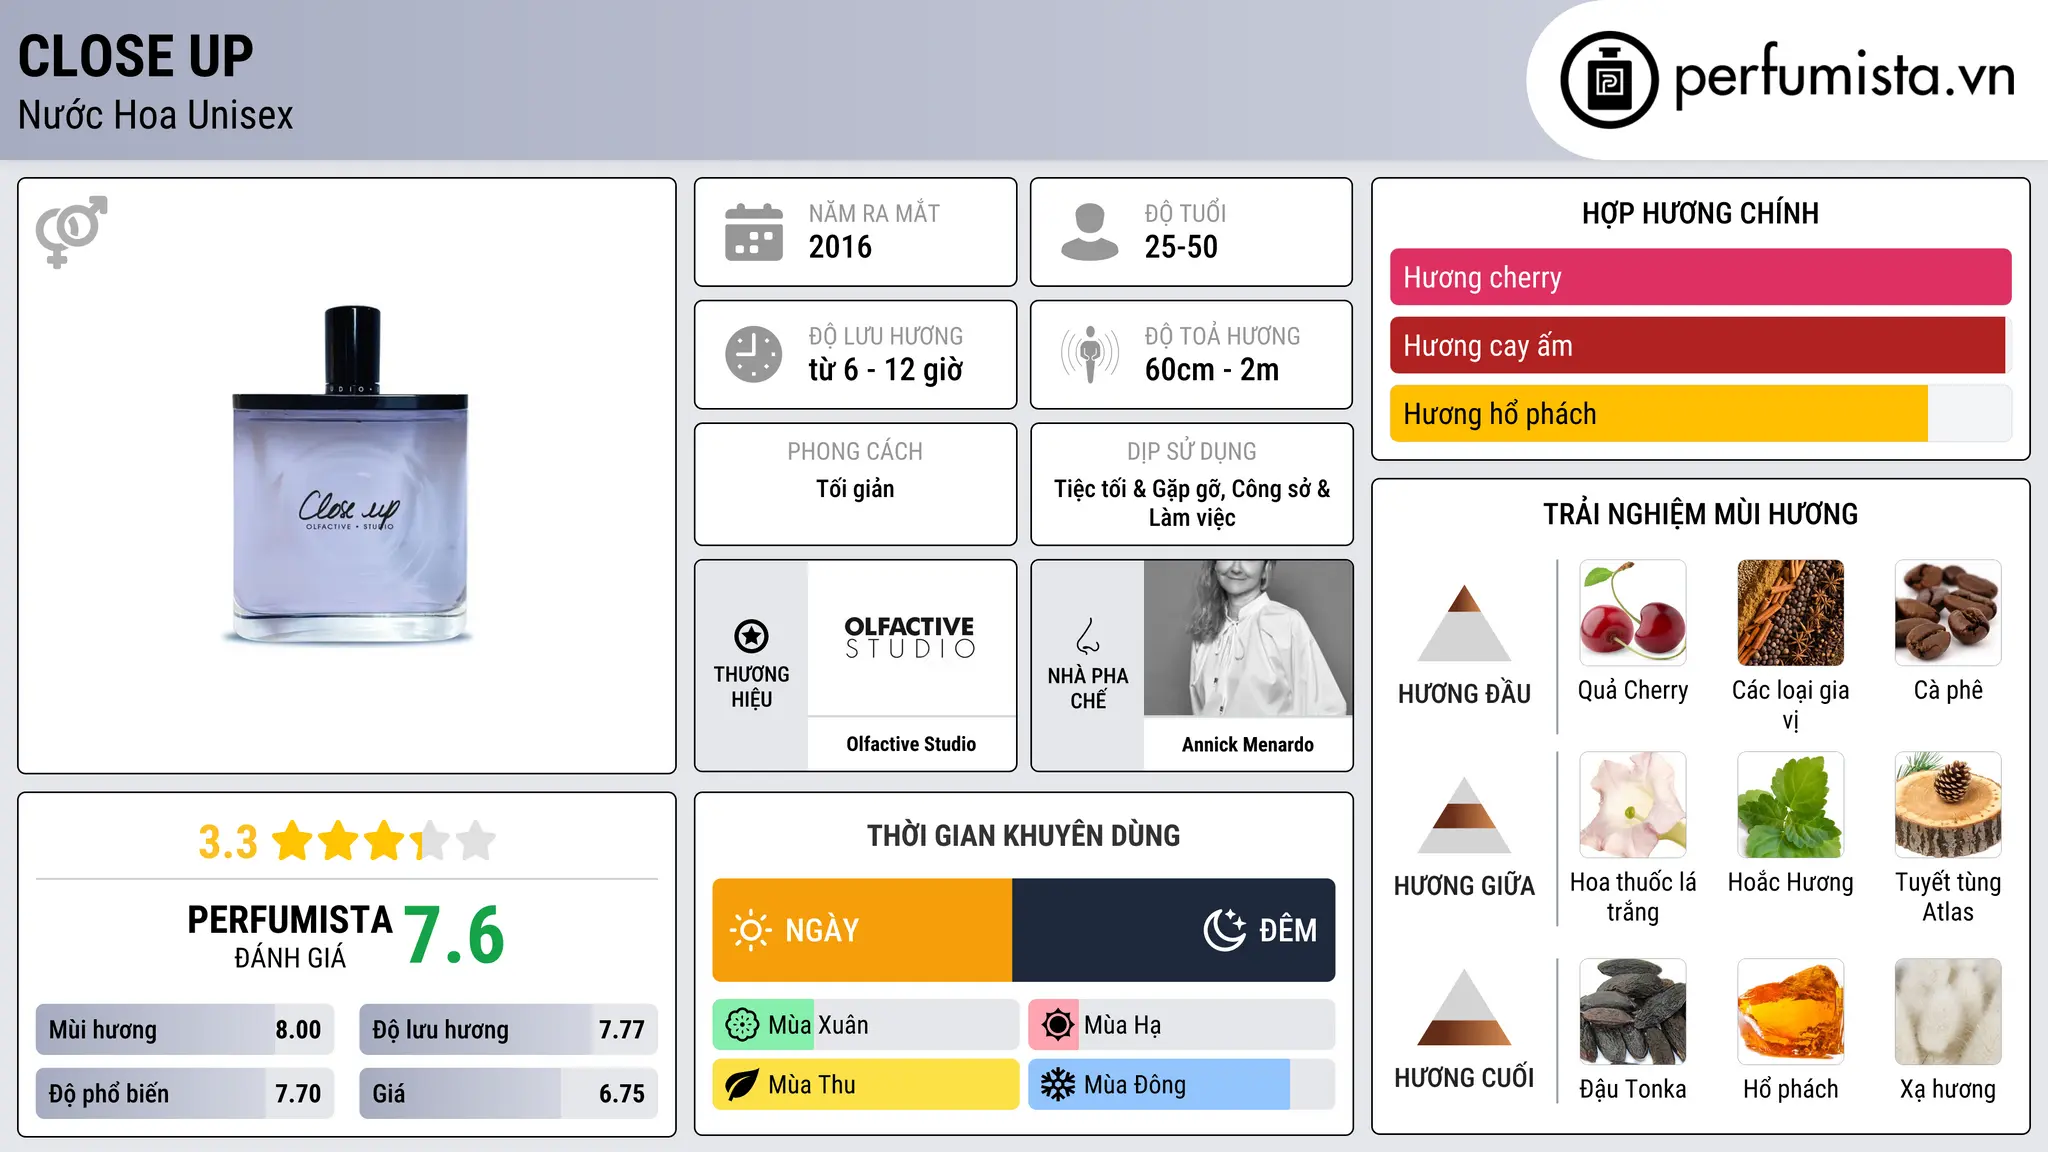Click the TRẢI NGHIỆM MÙI HƯƠNG heading
The width and height of the screenshot is (2048, 1152).
pyautogui.click(x=1700, y=514)
